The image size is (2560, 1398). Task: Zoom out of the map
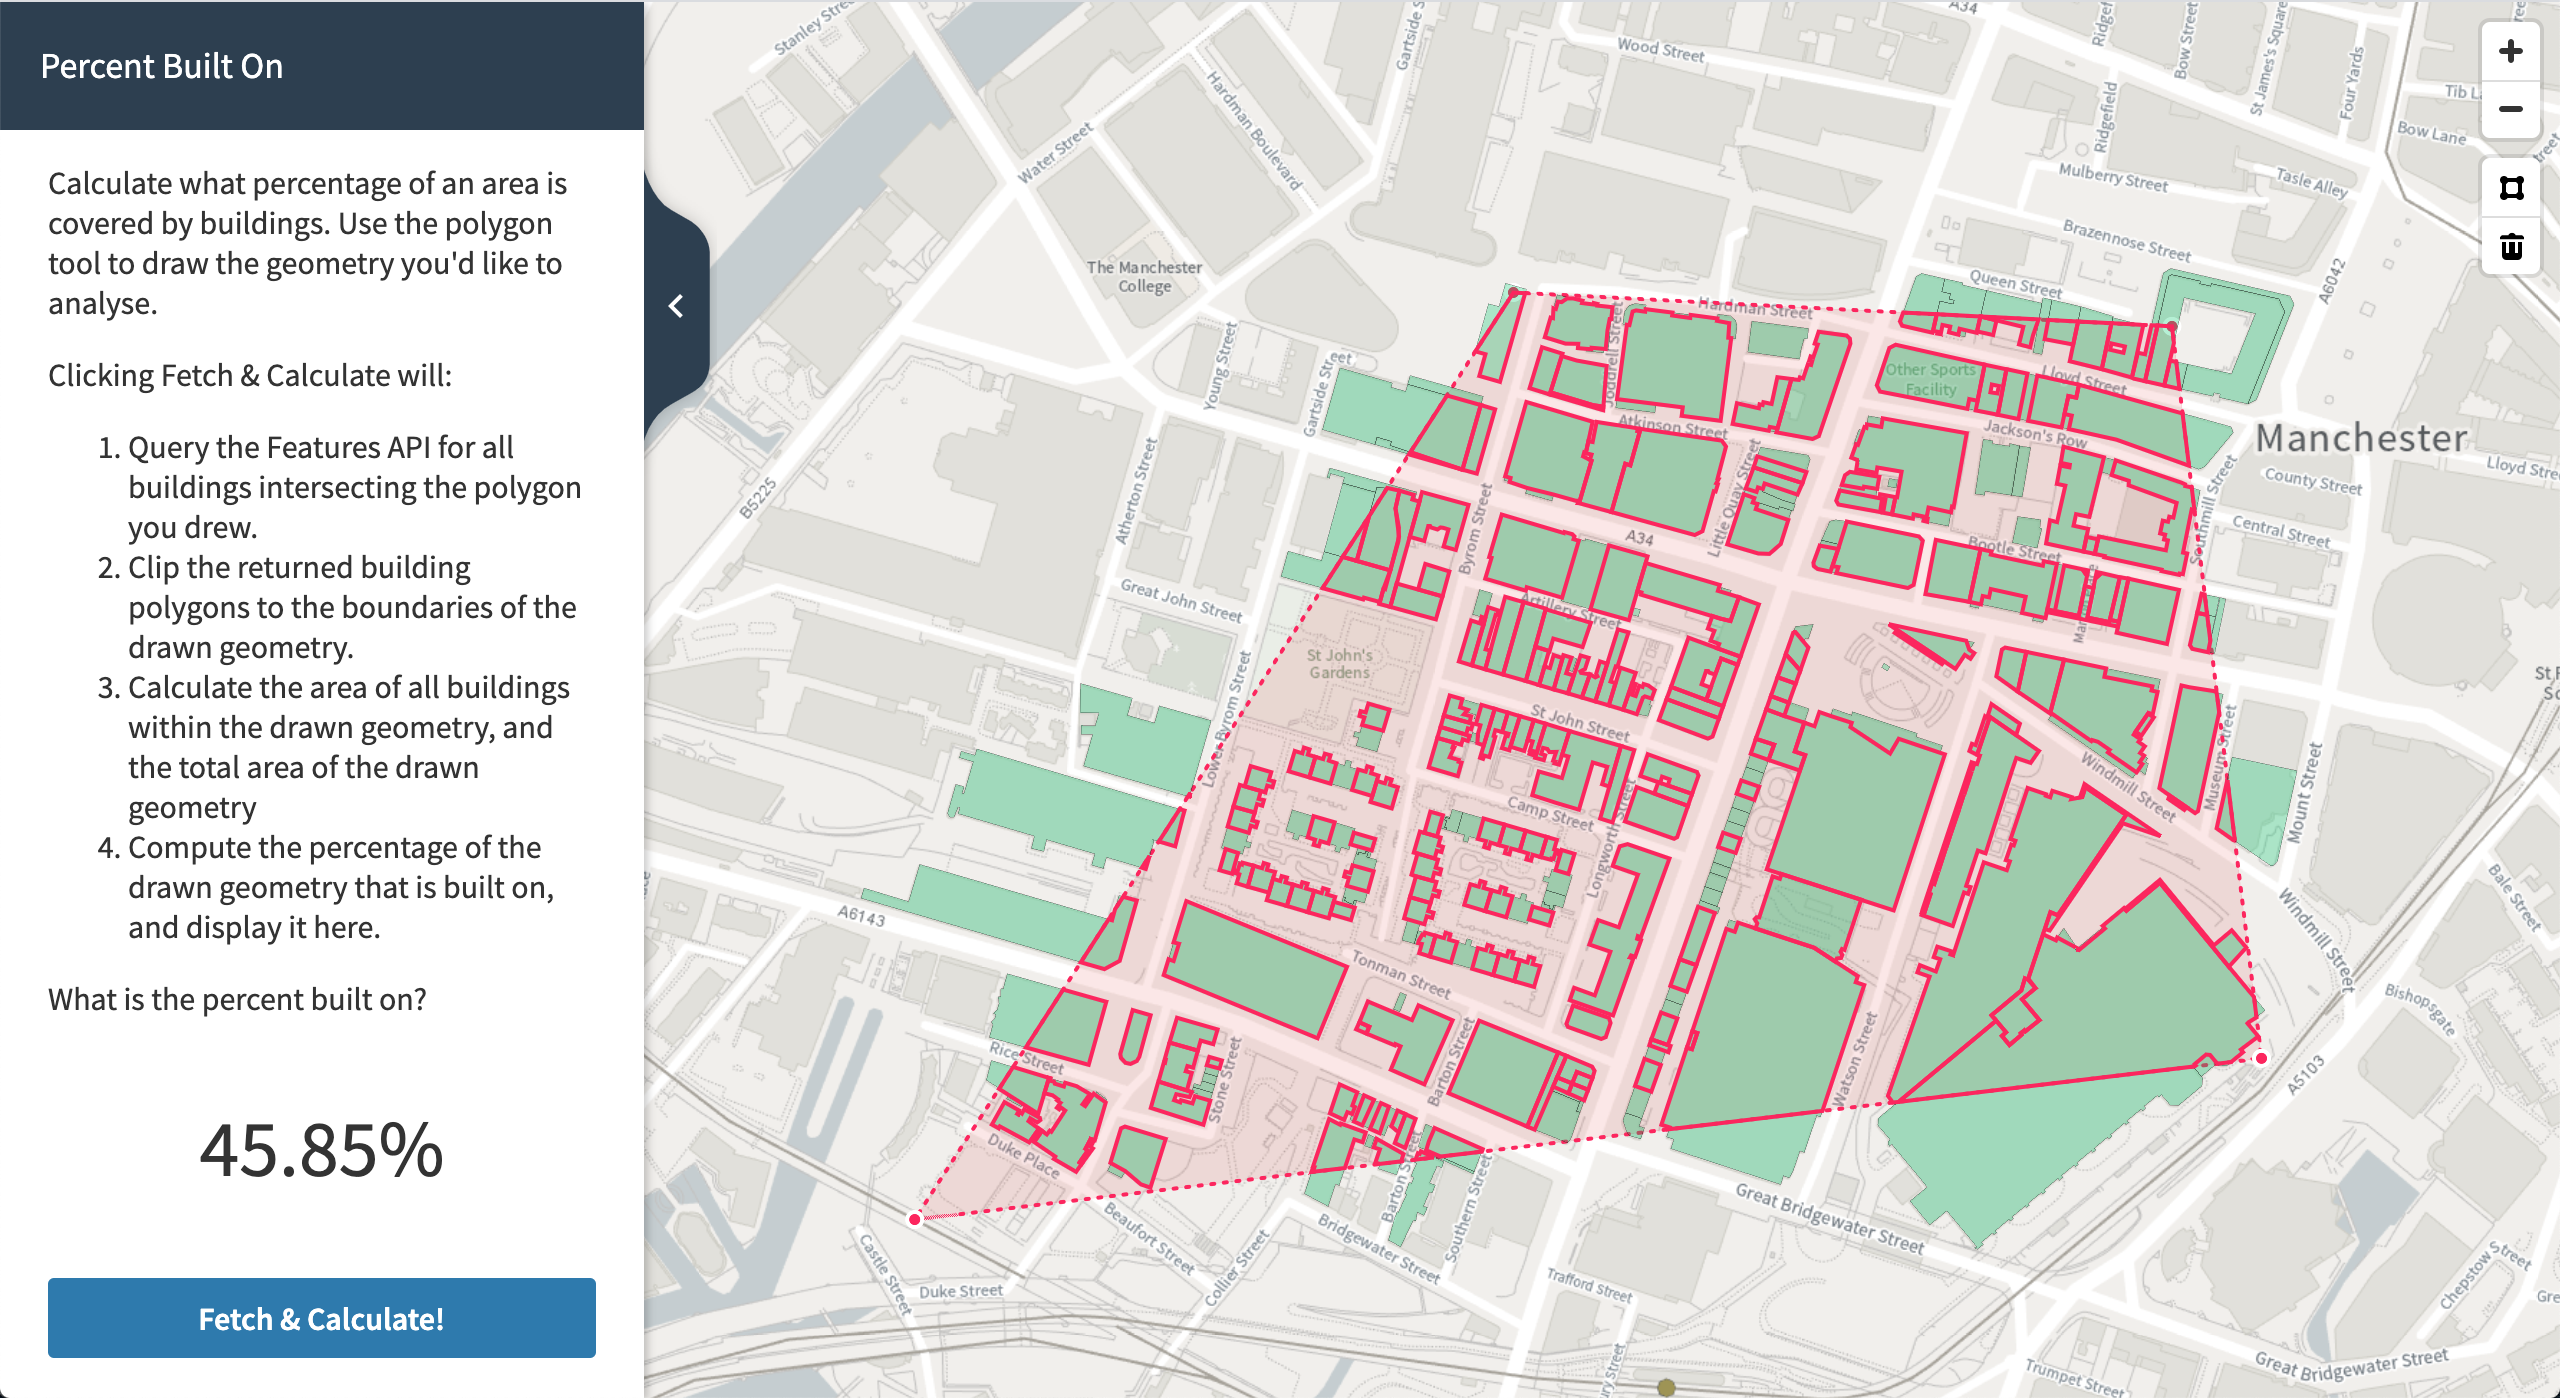(x=2510, y=110)
